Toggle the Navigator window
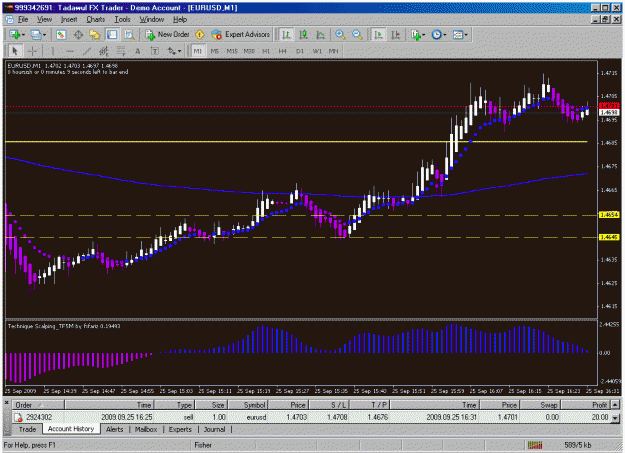The width and height of the screenshot is (625, 453). click(95, 35)
